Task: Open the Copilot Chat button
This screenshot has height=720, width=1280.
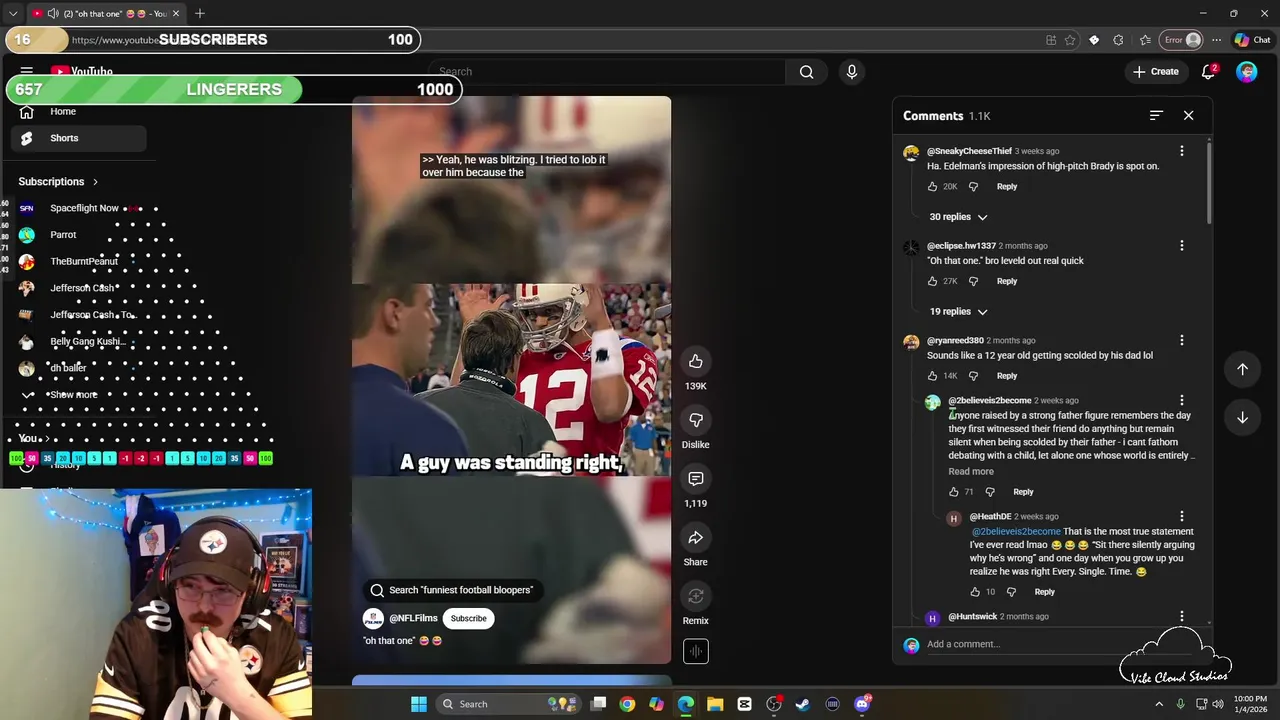Action: click(x=1252, y=40)
